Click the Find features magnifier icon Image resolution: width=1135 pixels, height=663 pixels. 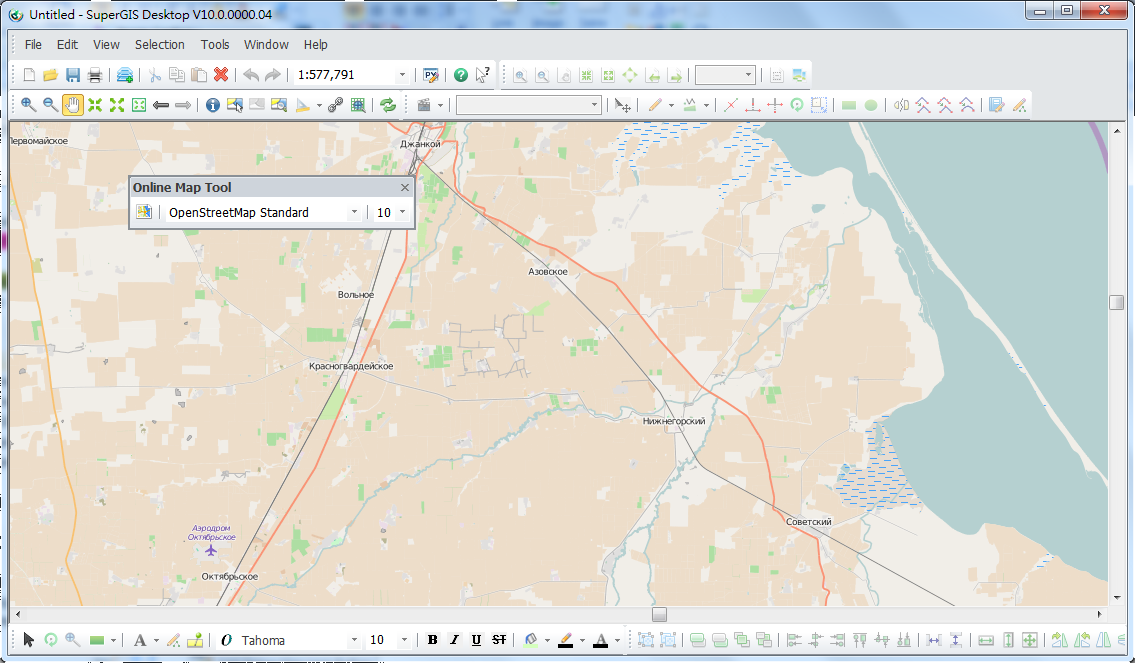click(279, 105)
